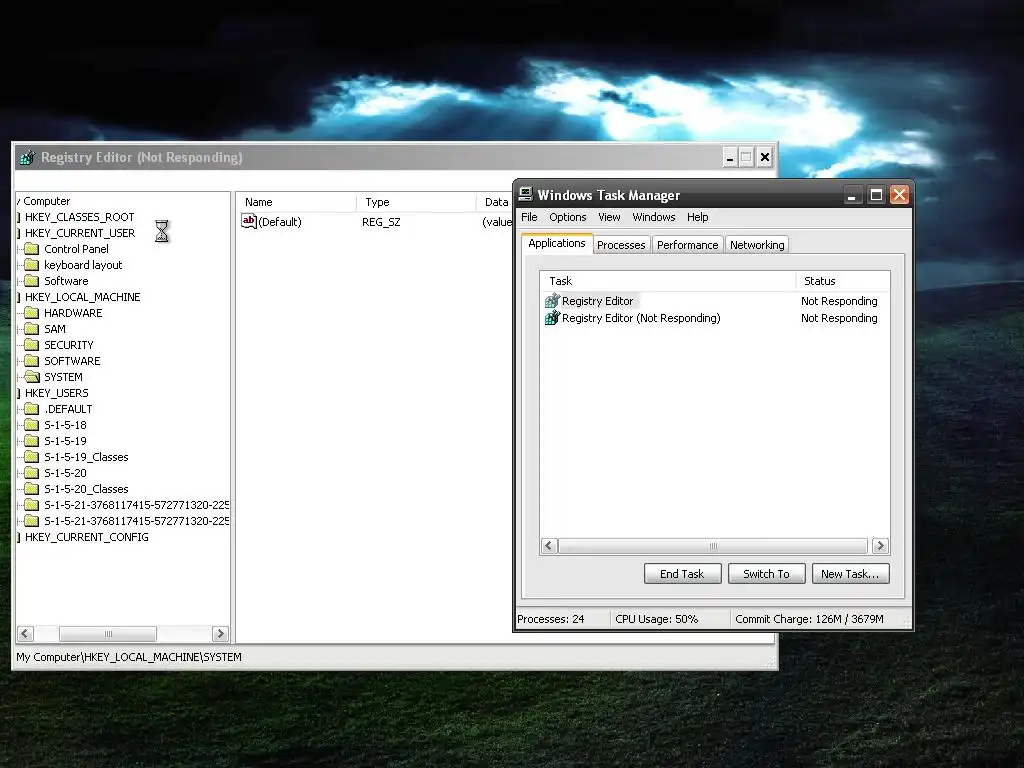1024x768 pixels.
Task: Click the Type column header in Registry Editor
Action: click(416, 202)
